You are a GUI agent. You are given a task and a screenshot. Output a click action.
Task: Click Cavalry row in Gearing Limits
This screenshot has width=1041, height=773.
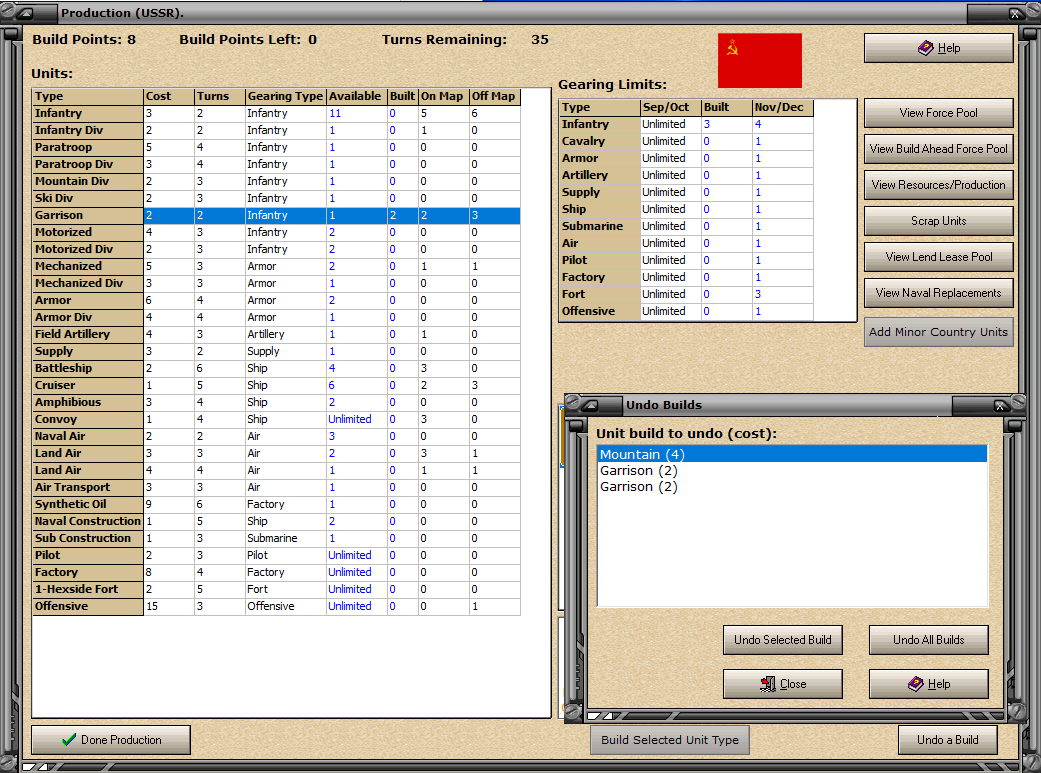[687, 141]
